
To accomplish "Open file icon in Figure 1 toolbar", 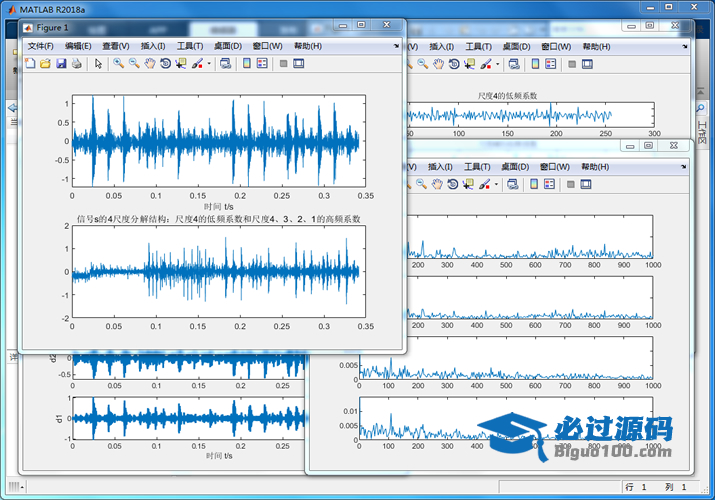I will [45, 64].
